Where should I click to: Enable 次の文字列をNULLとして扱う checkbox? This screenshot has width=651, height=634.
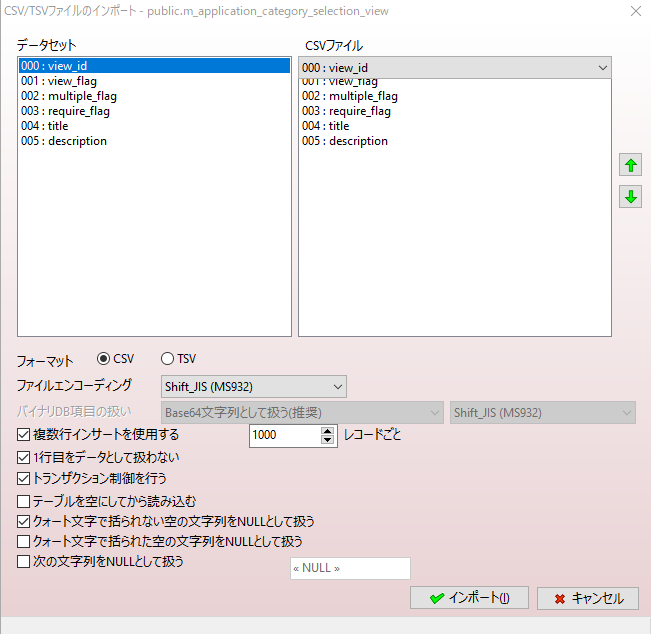point(24,562)
